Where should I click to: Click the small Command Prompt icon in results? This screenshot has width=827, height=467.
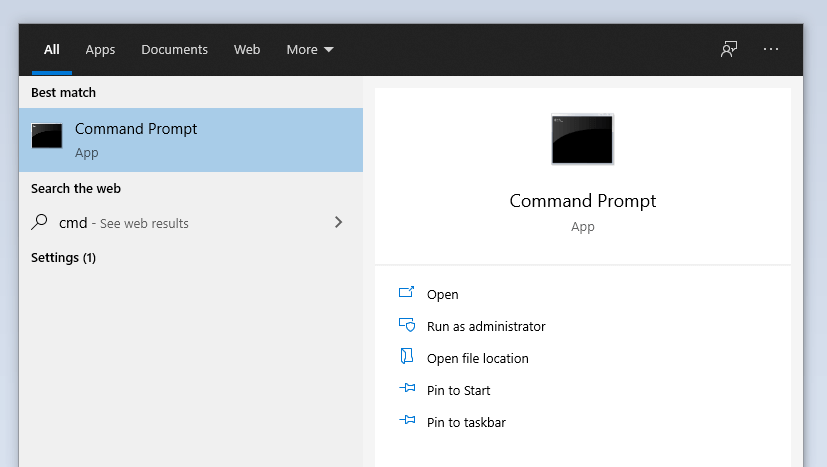point(47,136)
